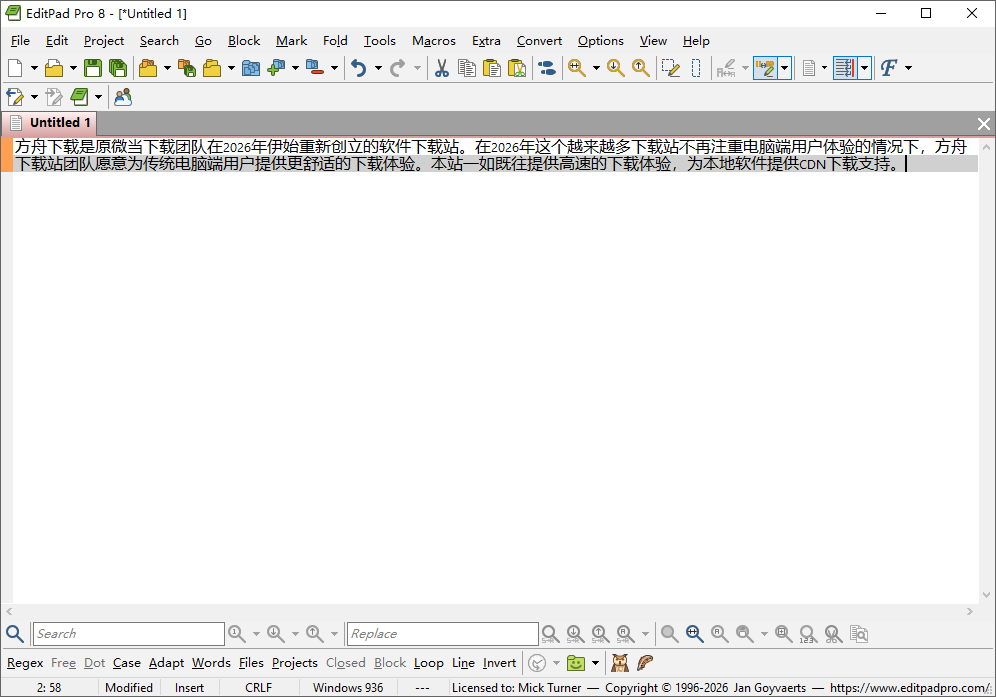Click the Save All icon
The image size is (996, 697).
point(118,68)
